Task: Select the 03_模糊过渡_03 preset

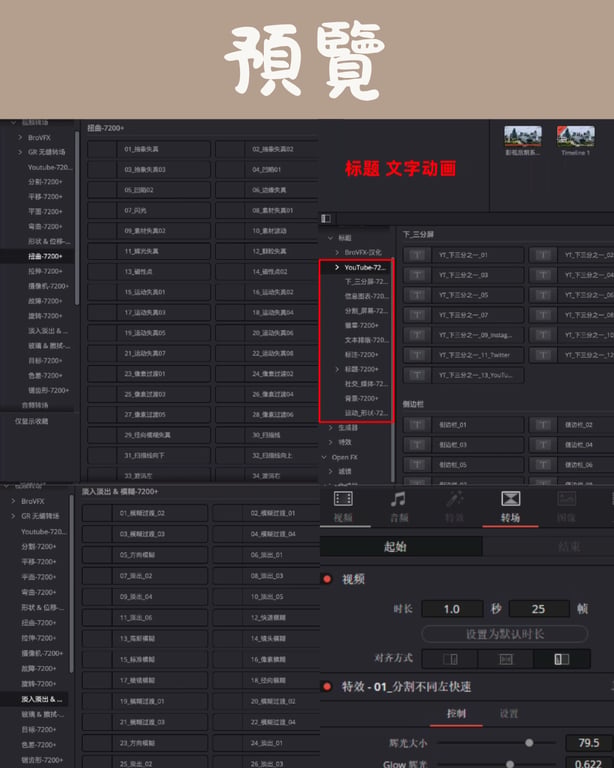Action: (x=145, y=533)
